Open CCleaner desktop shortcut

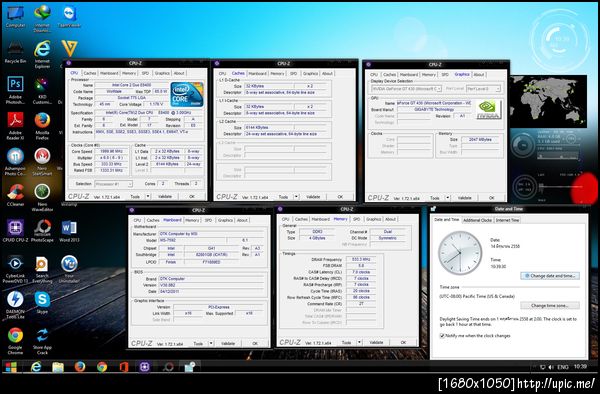click(15, 195)
